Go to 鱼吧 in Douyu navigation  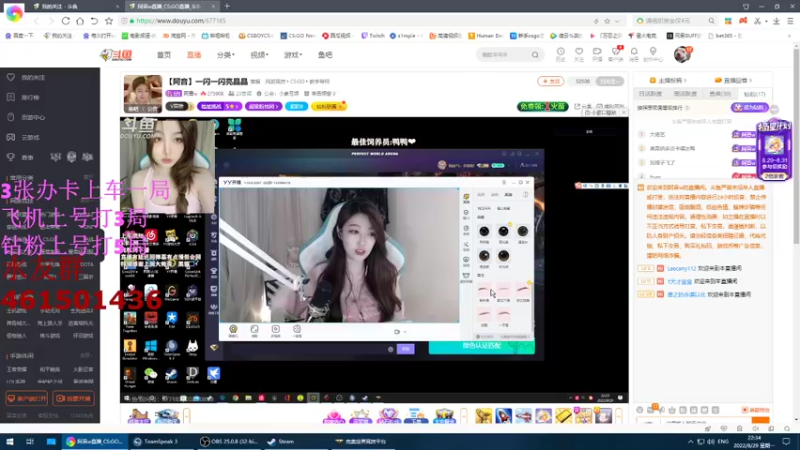(x=325, y=55)
